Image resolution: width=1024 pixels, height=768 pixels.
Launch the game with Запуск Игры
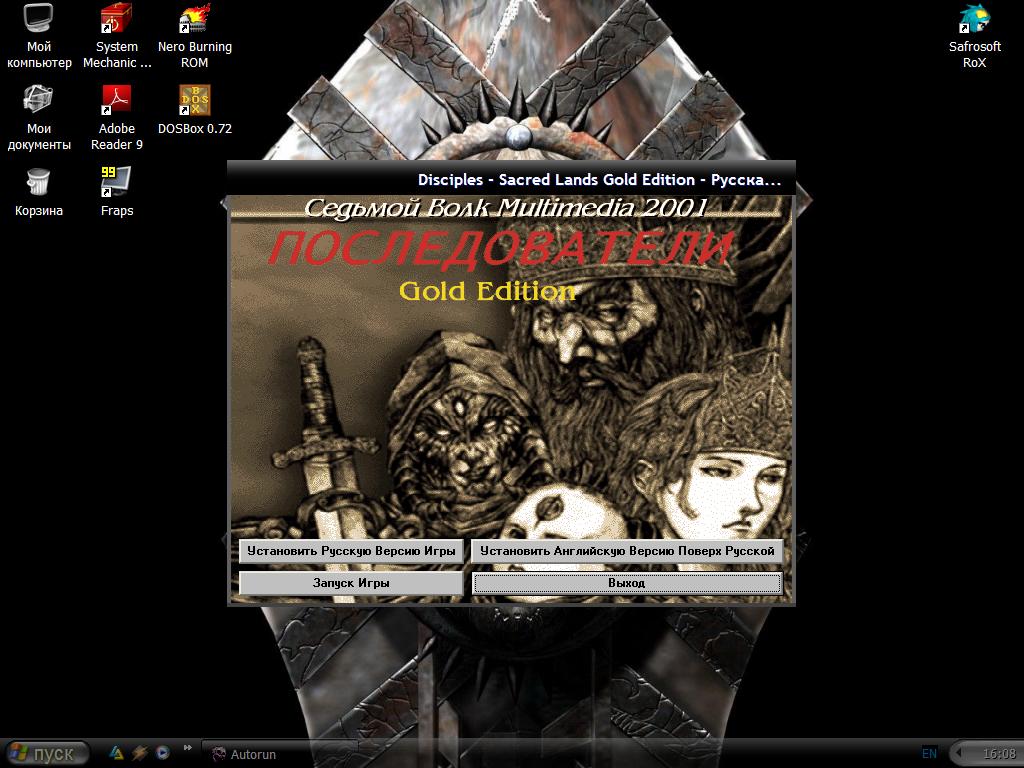(351, 583)
